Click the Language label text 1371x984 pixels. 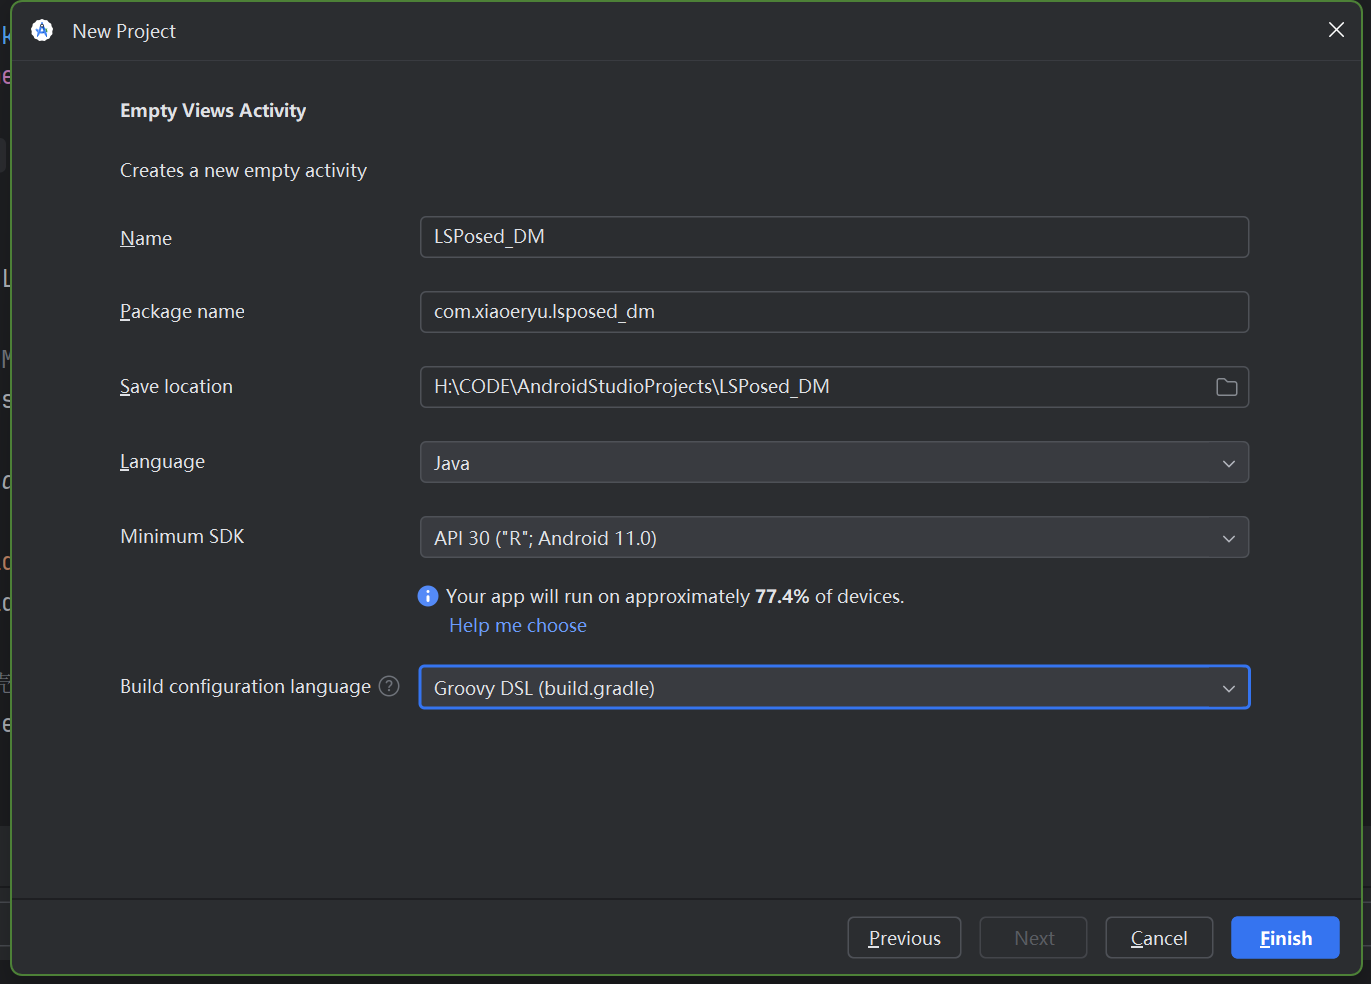coord(162,462)
